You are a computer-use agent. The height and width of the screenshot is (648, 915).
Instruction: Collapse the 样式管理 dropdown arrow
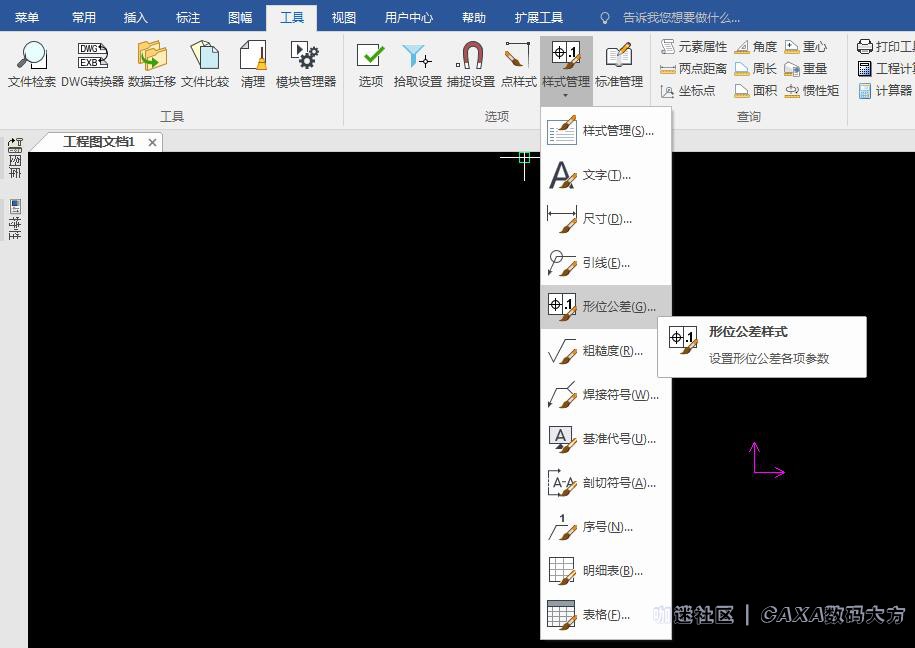pos(566,96)
